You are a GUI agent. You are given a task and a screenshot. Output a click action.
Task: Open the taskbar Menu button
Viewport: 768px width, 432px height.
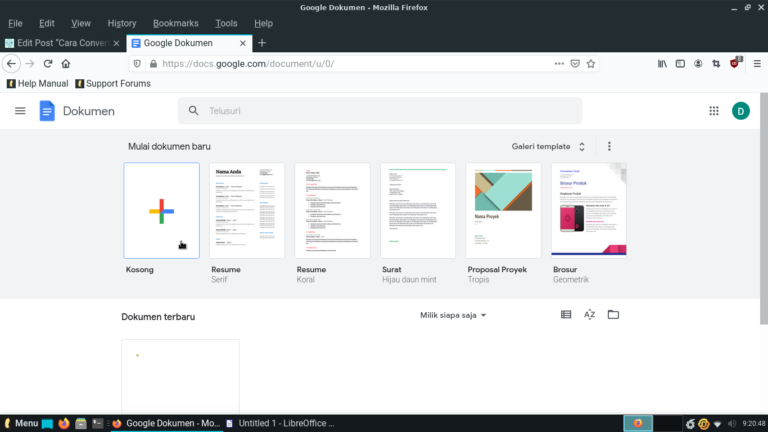click(x=21, y=423)
